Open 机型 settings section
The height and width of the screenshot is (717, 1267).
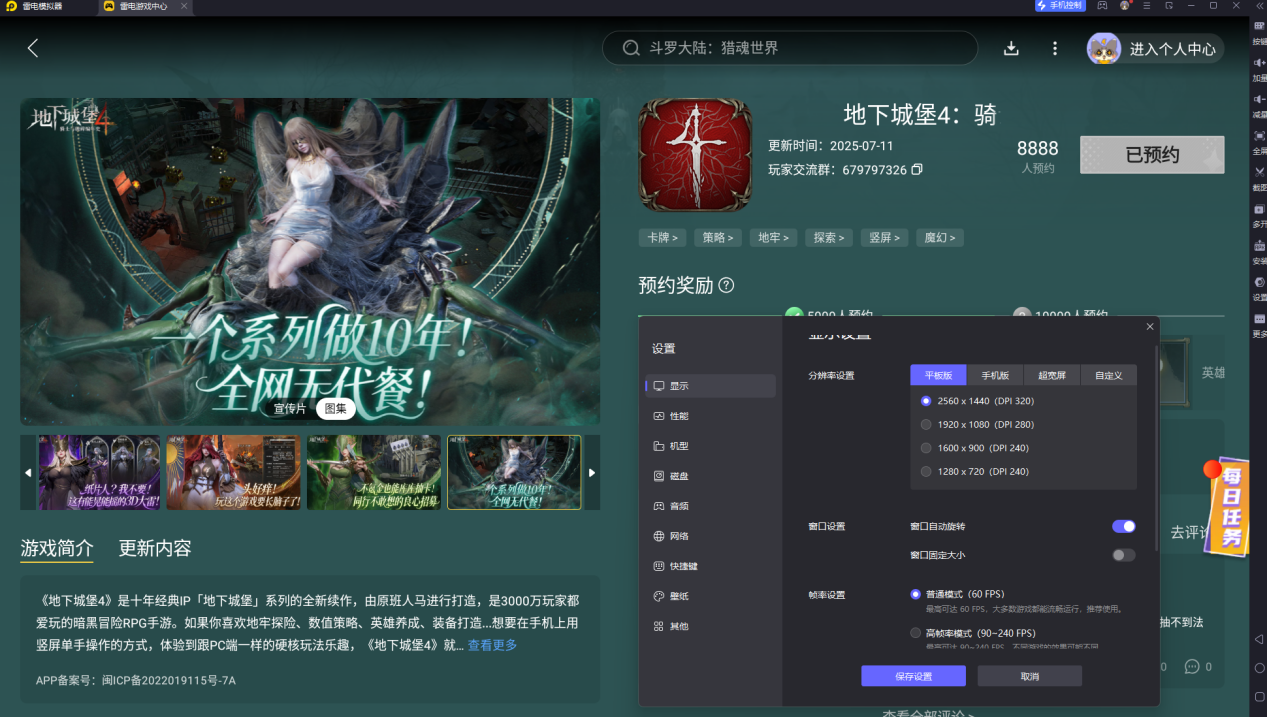click(x=711, y=446)
